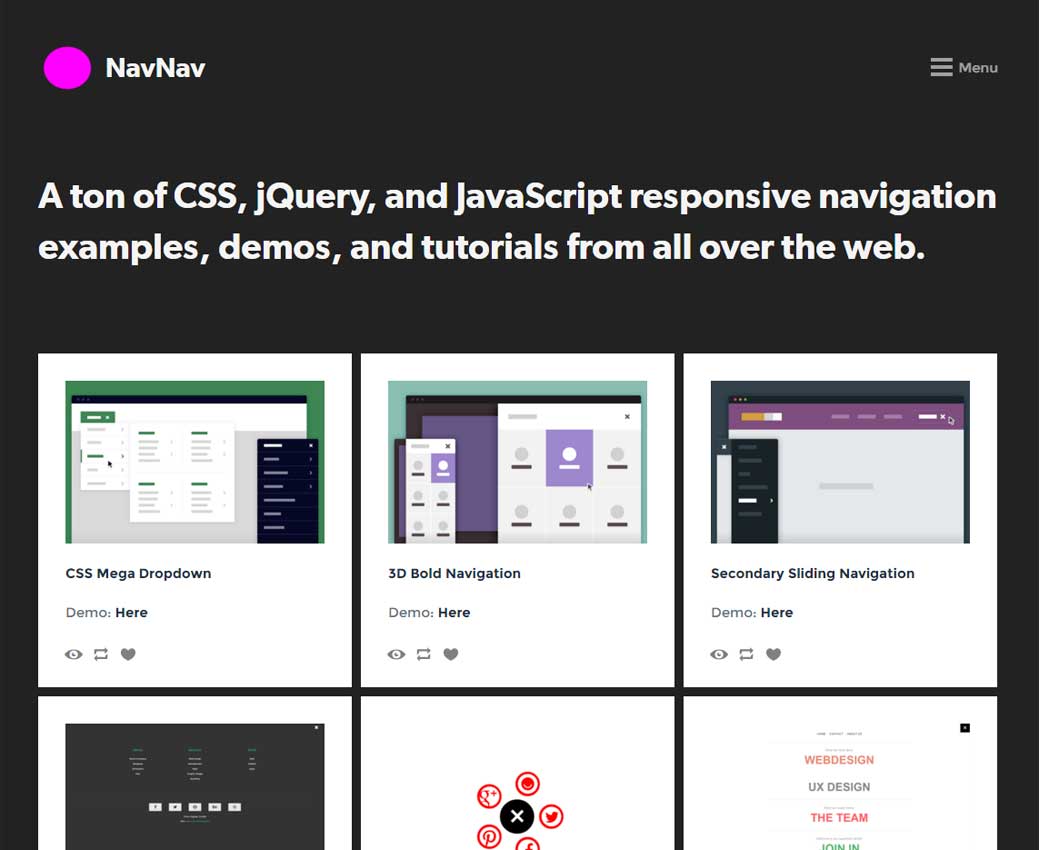Open the Secondary Sliding Navigation demo Here link
The height and width of the screenshot is (850, 1040).
click(776, 612)
